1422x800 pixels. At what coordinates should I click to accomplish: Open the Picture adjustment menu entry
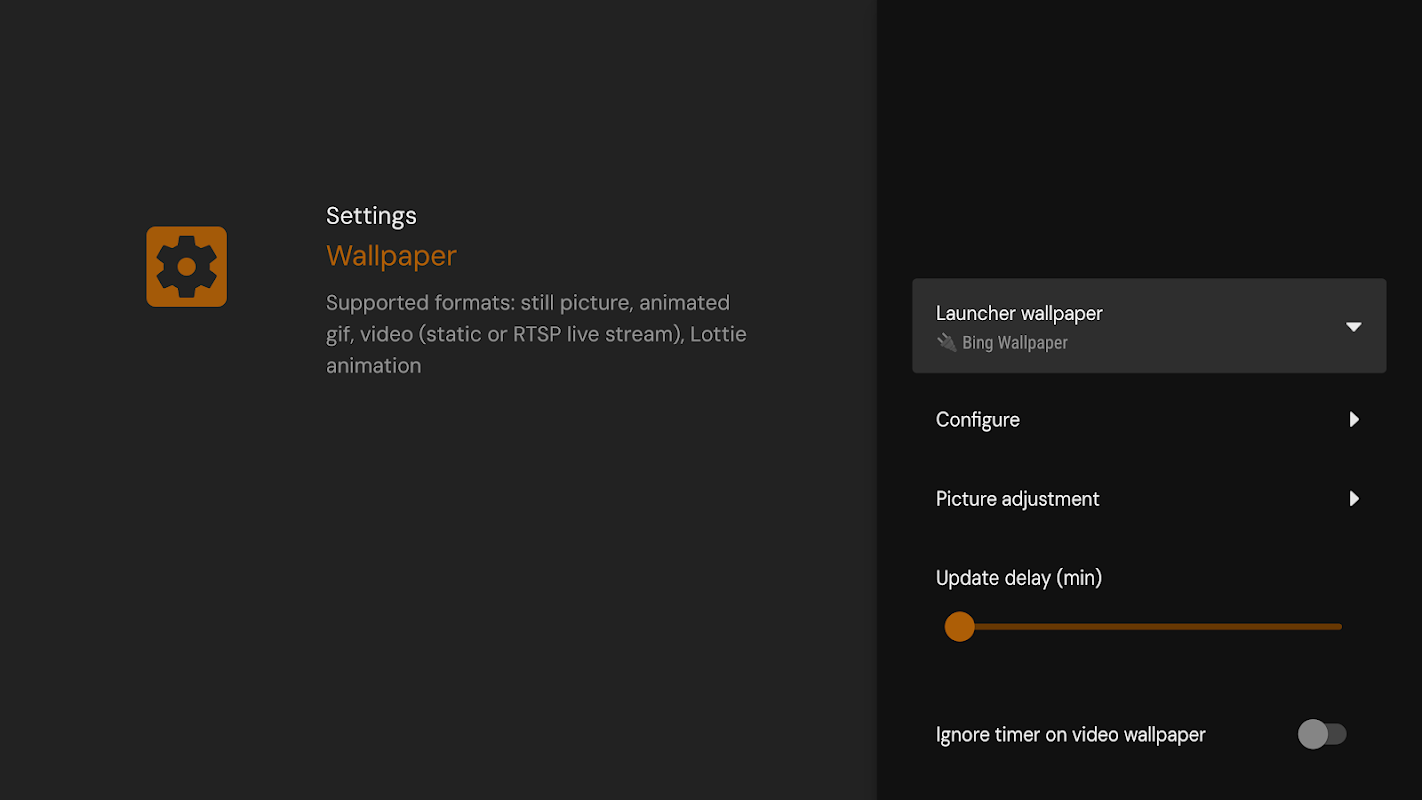point(1149,498)
